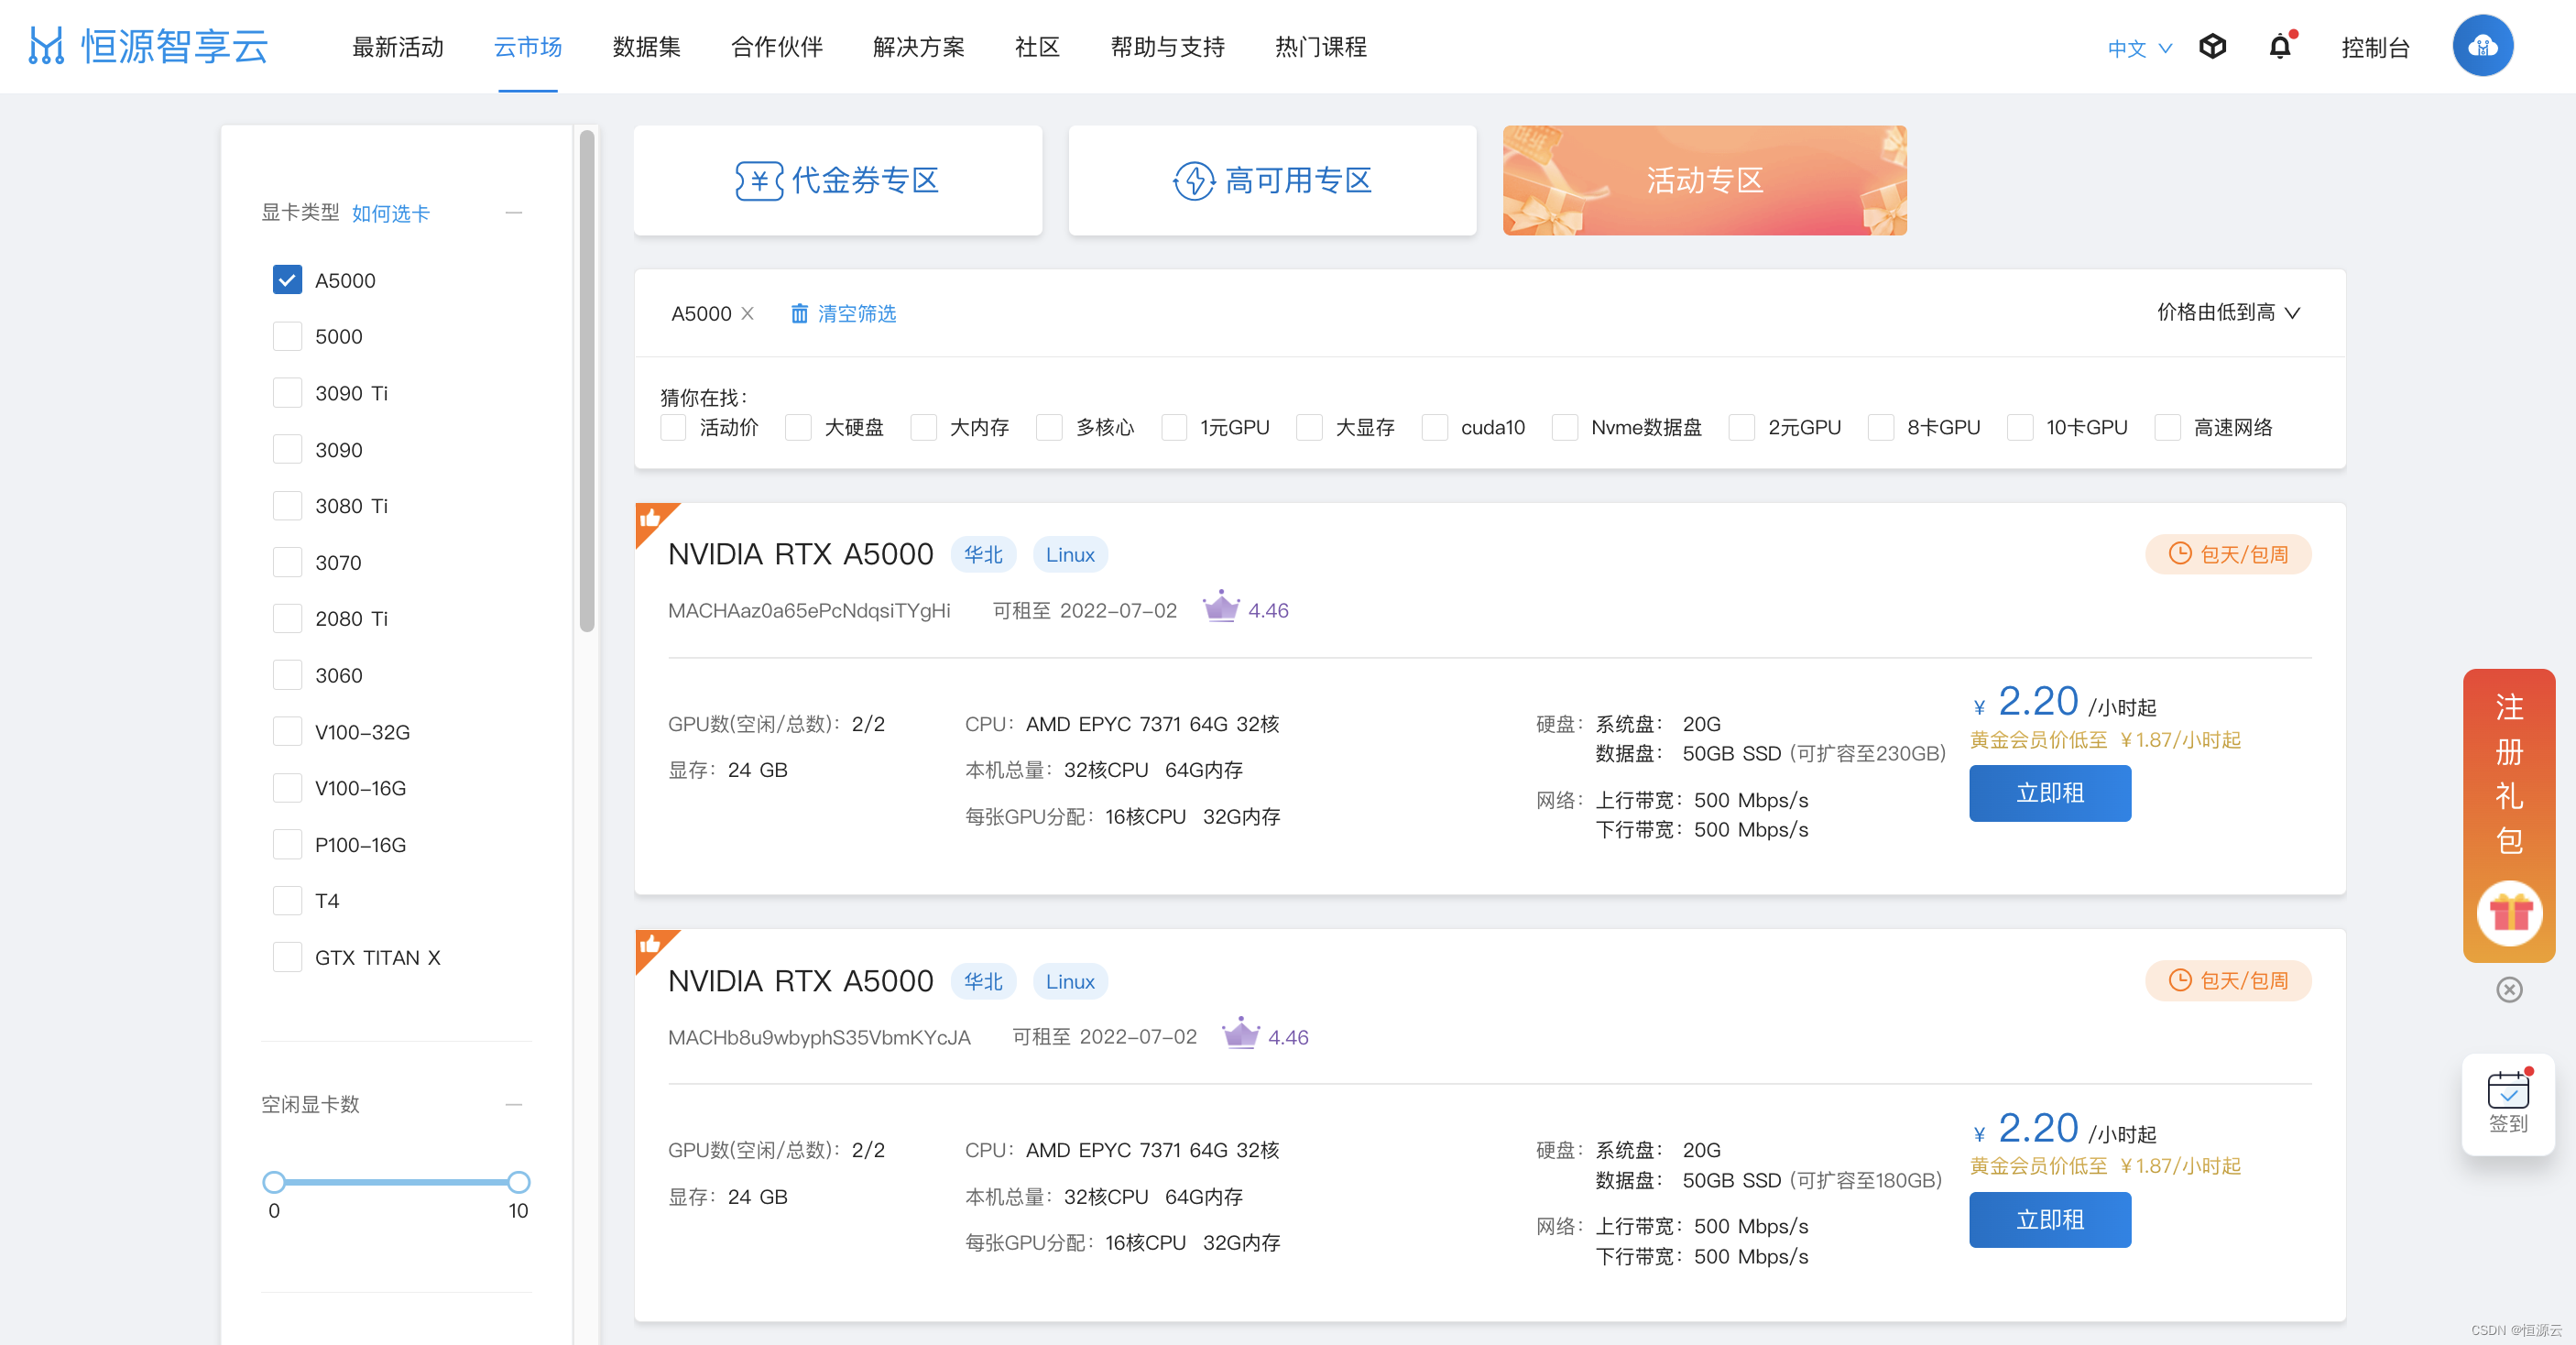The height and width of the screenshot is (1345, 2576).
Task: Check the 3090 Ti GPU checkbox
Action: point(287,393)
